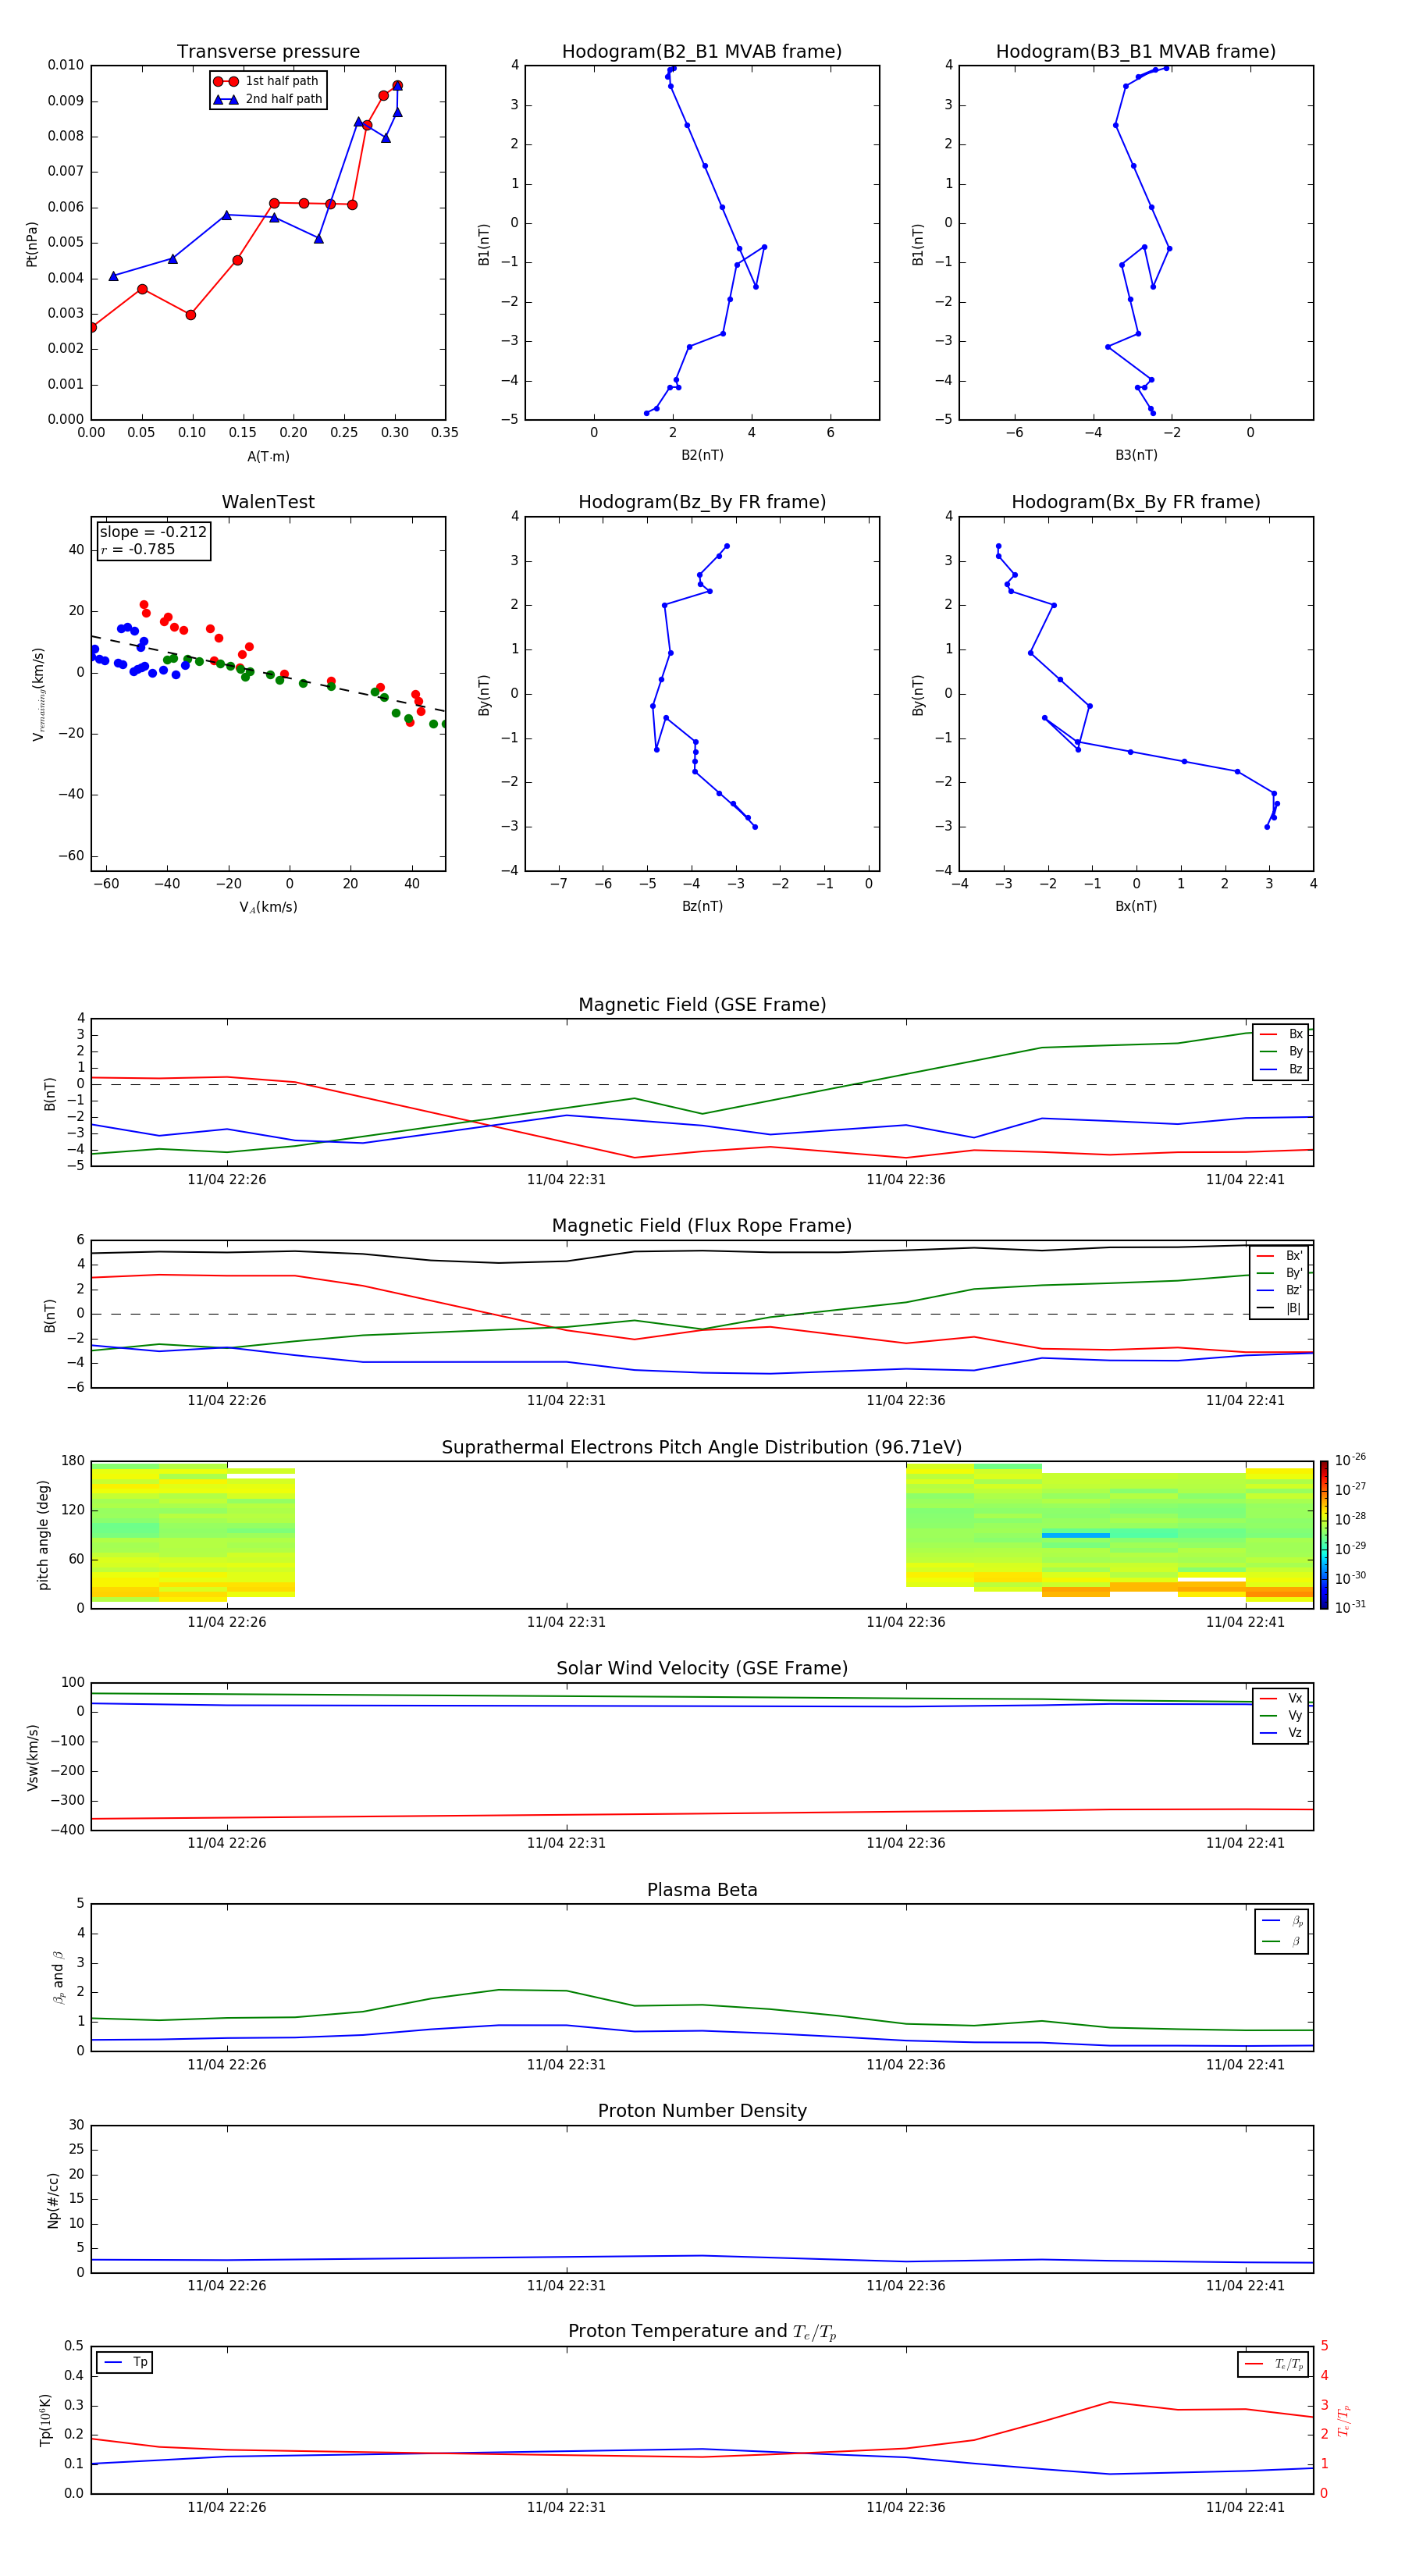Viewport: 1405px width, 2576px height.
Task: Click the 'WalenTest' plot title
Action: 268,502
